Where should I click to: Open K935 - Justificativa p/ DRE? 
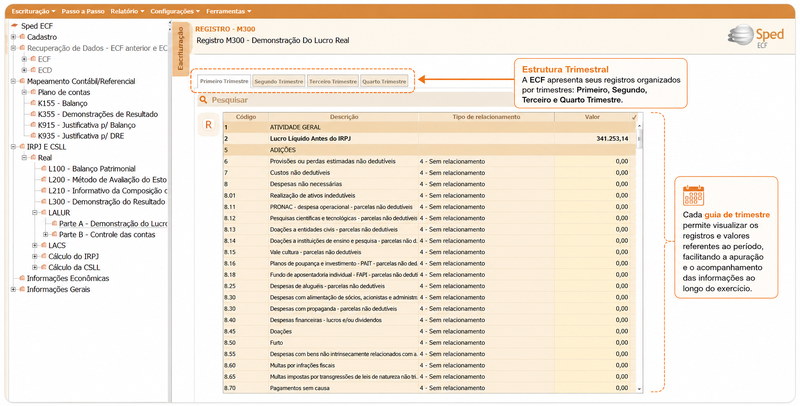(x=81, y=136)
